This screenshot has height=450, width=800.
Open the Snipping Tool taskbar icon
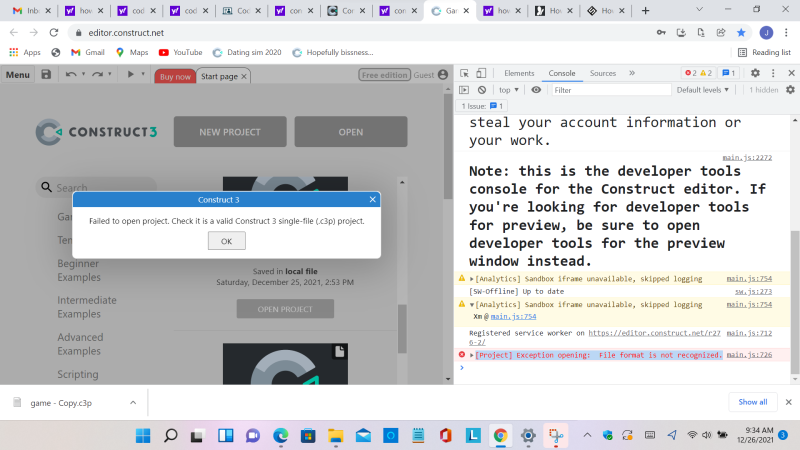pos(556,435)
